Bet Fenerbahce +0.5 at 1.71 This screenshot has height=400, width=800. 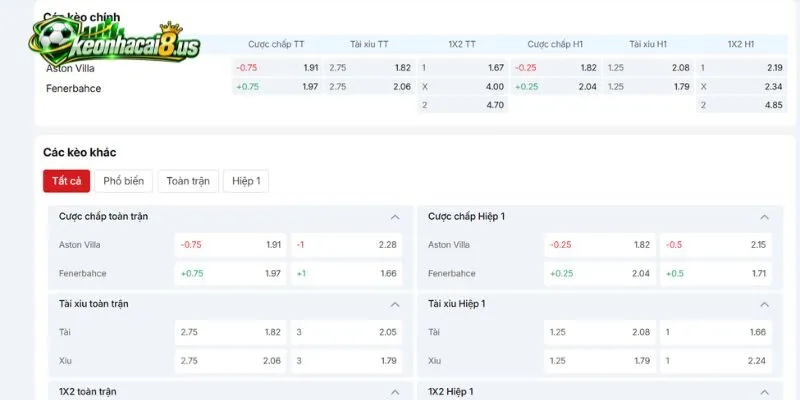tap(716, 273)
